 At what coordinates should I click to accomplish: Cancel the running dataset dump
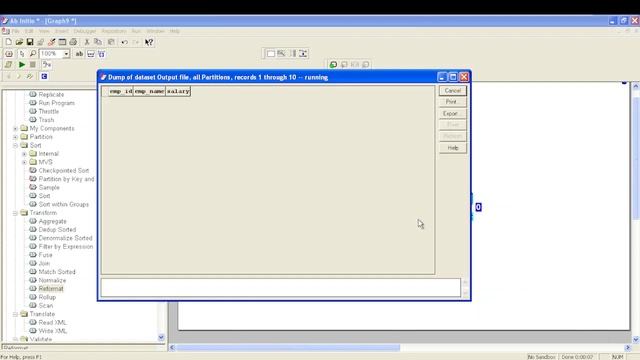pyautogui.click(x=453, y=91)
